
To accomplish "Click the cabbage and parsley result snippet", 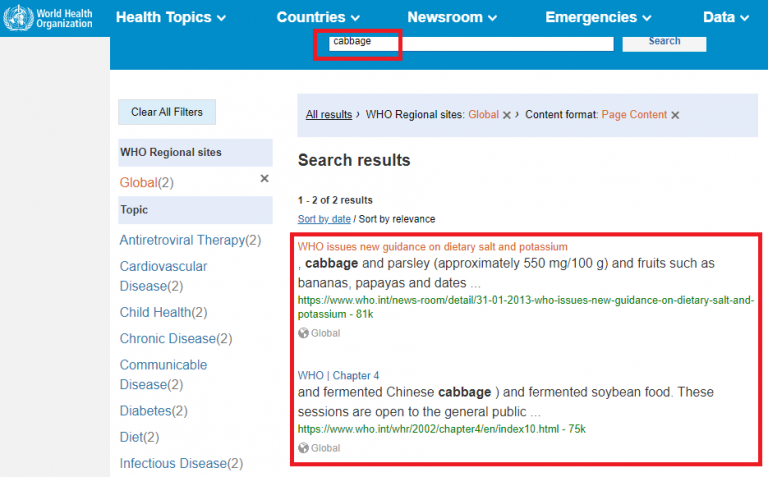I will [506, 273].
